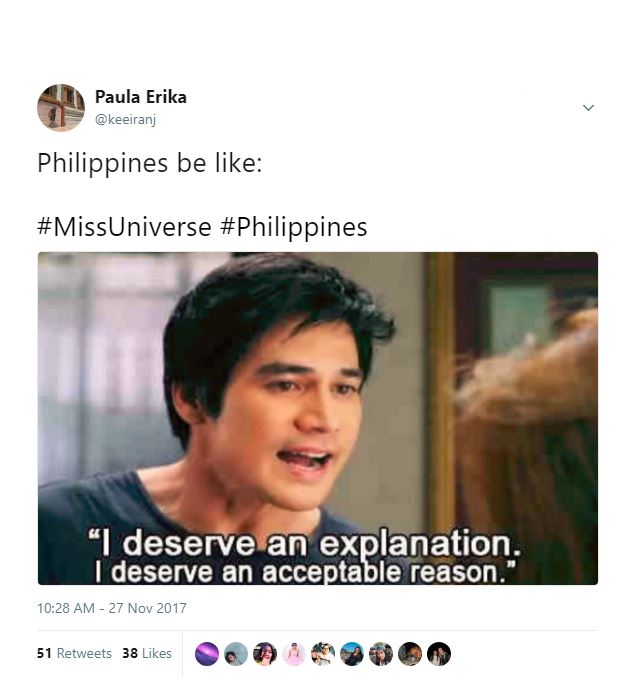Open the @keeiranj handle link

pyautogui.click(x=125, y=119)
